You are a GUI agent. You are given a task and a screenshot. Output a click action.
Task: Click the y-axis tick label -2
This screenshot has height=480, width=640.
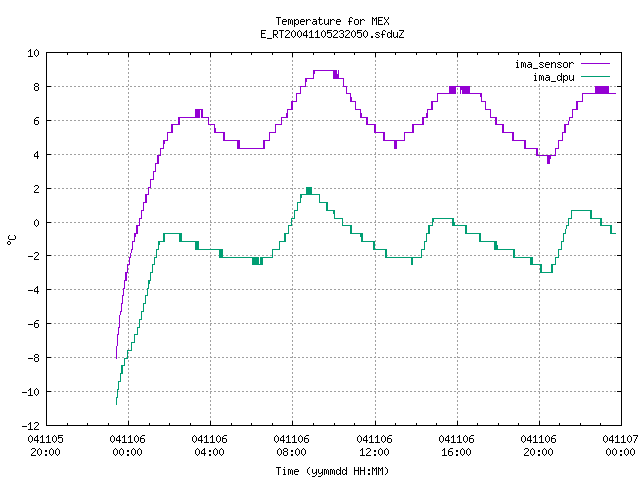pos(33,256)
